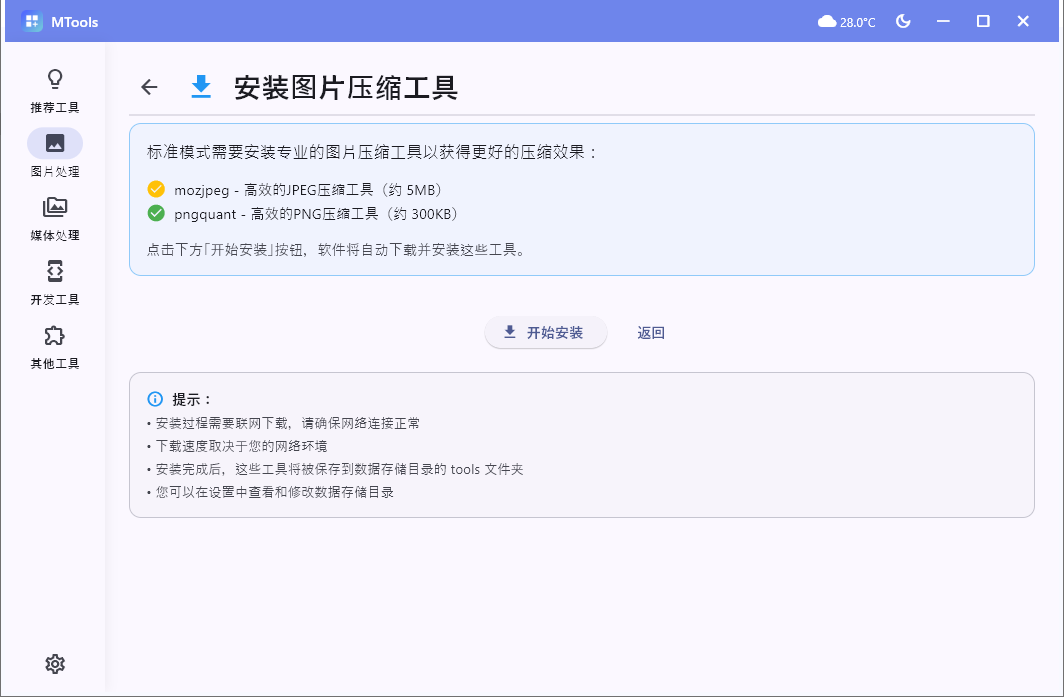Click the download arrow inside the 开始安装 button
The height and width of the screenshot is (697, 1064).
point(510,332)
